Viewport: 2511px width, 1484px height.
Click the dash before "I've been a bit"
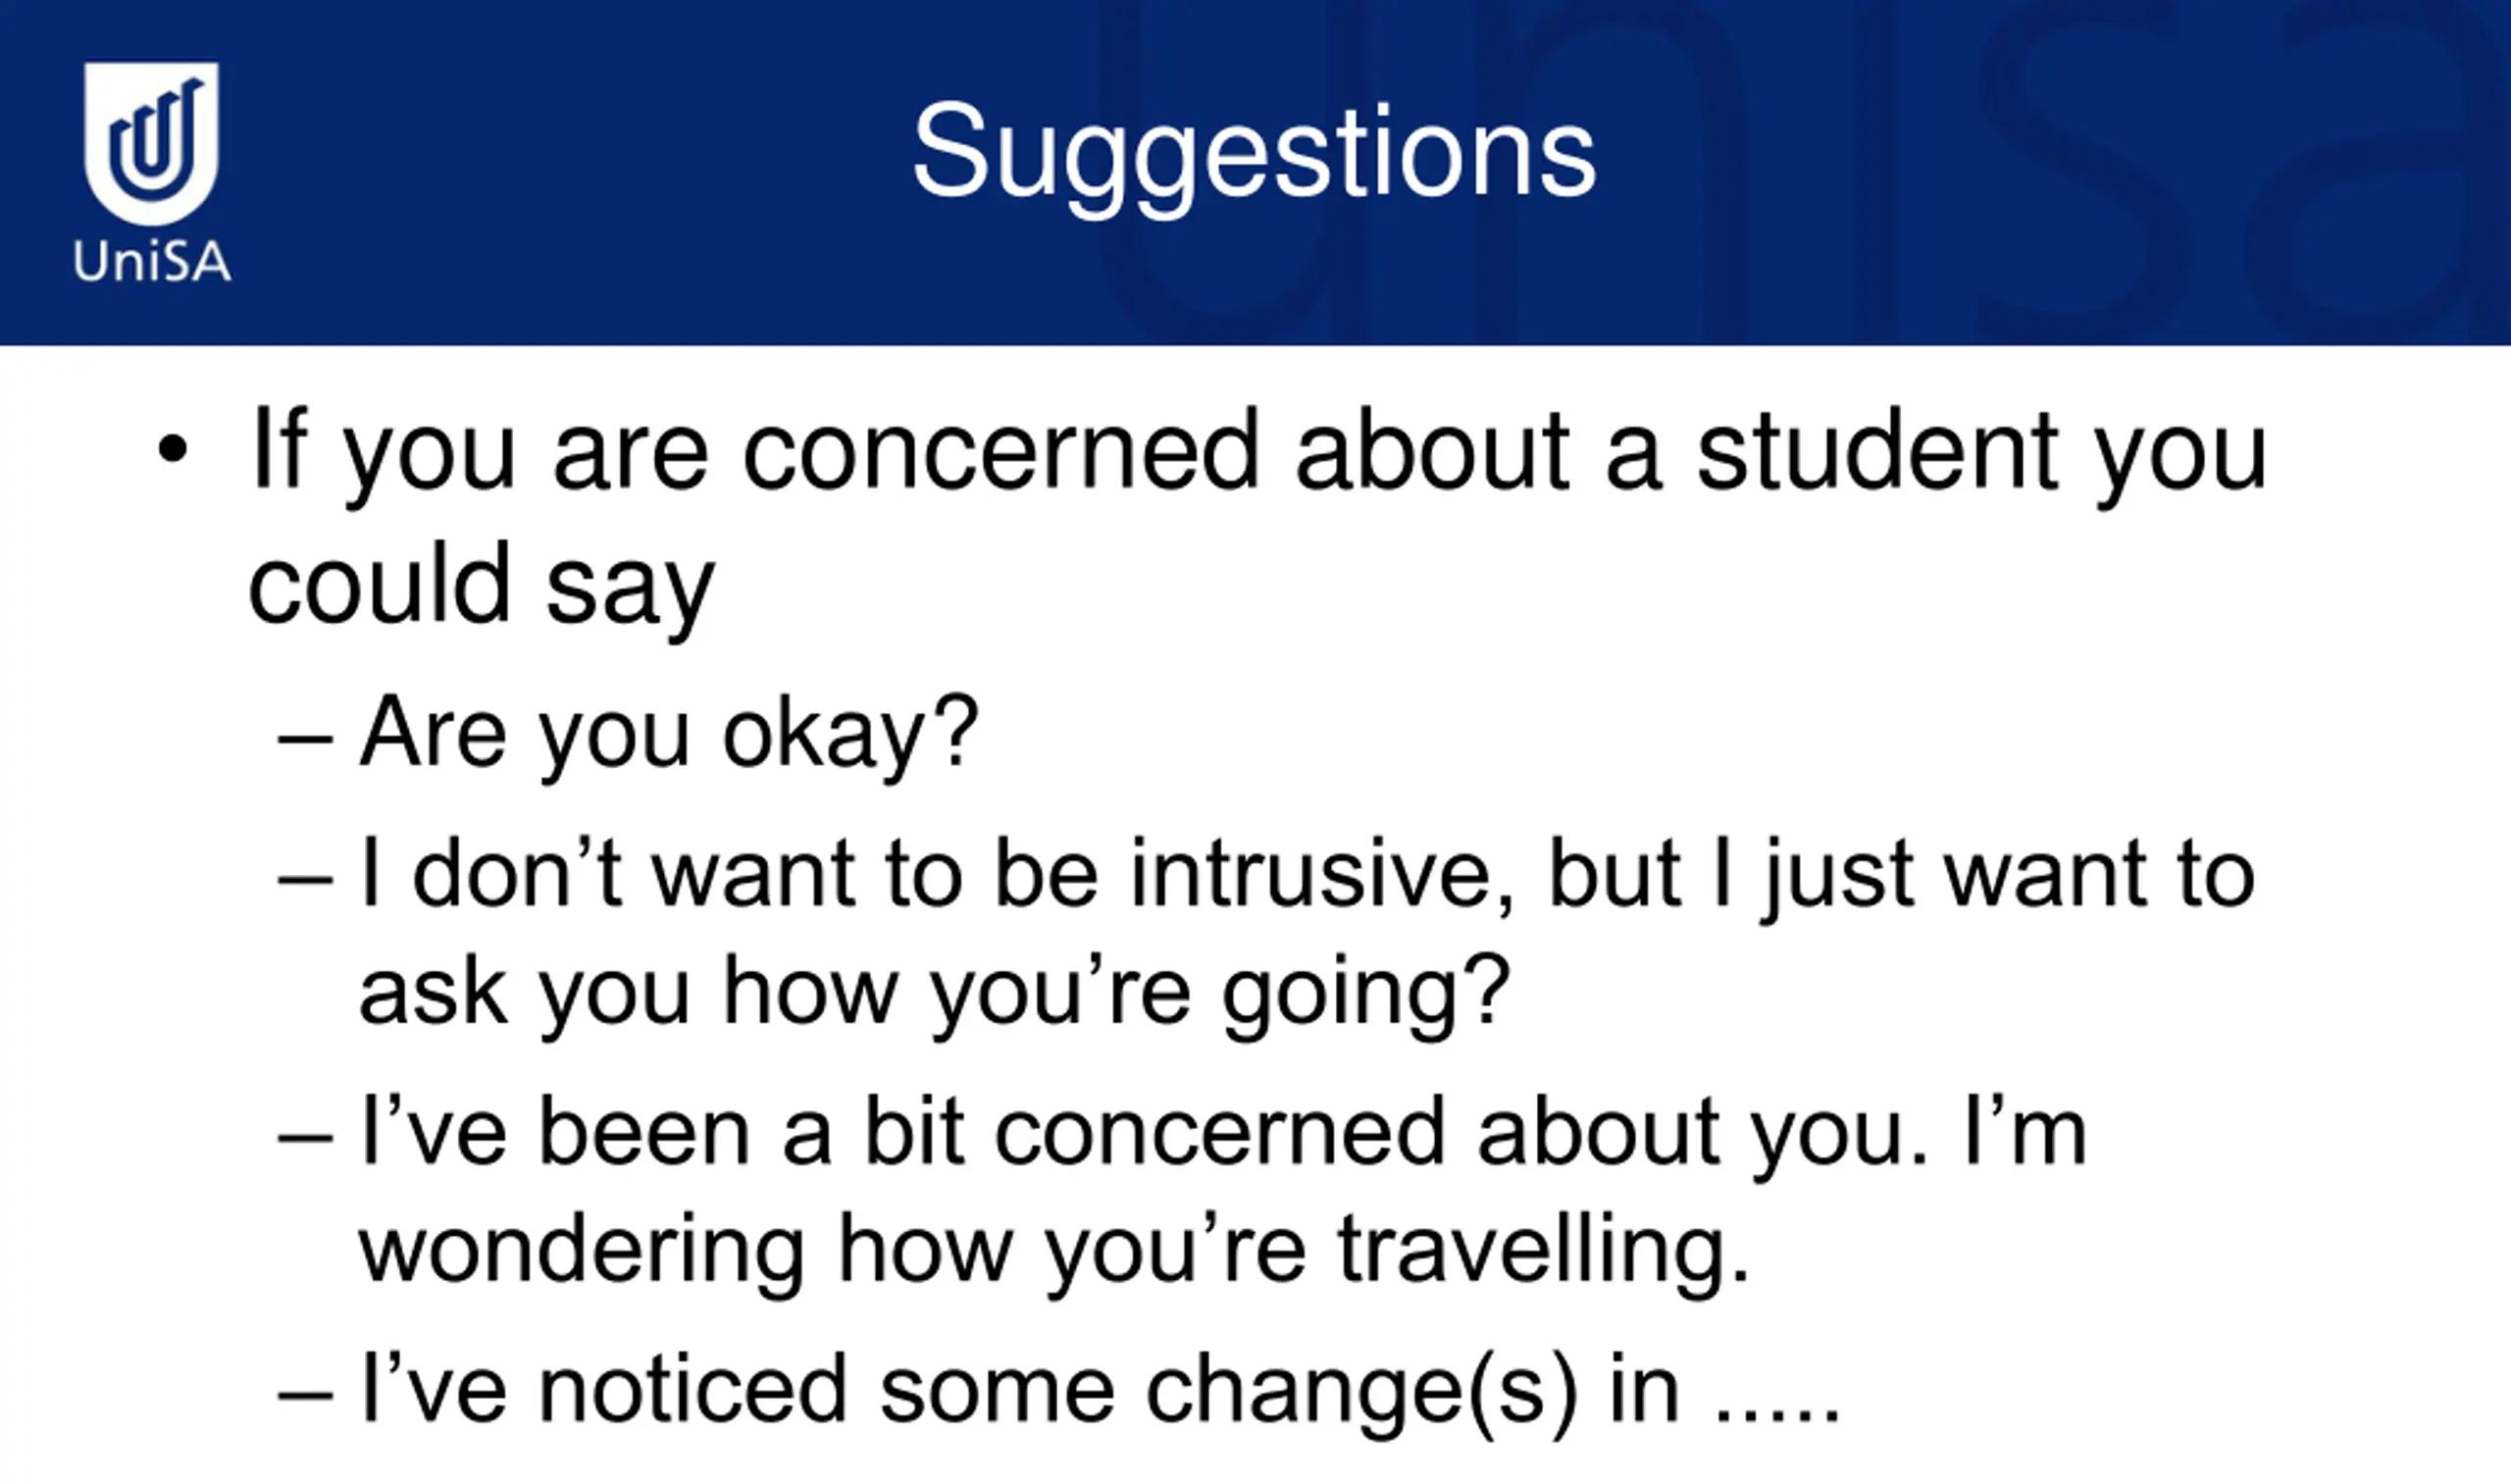pos(305,1138)
